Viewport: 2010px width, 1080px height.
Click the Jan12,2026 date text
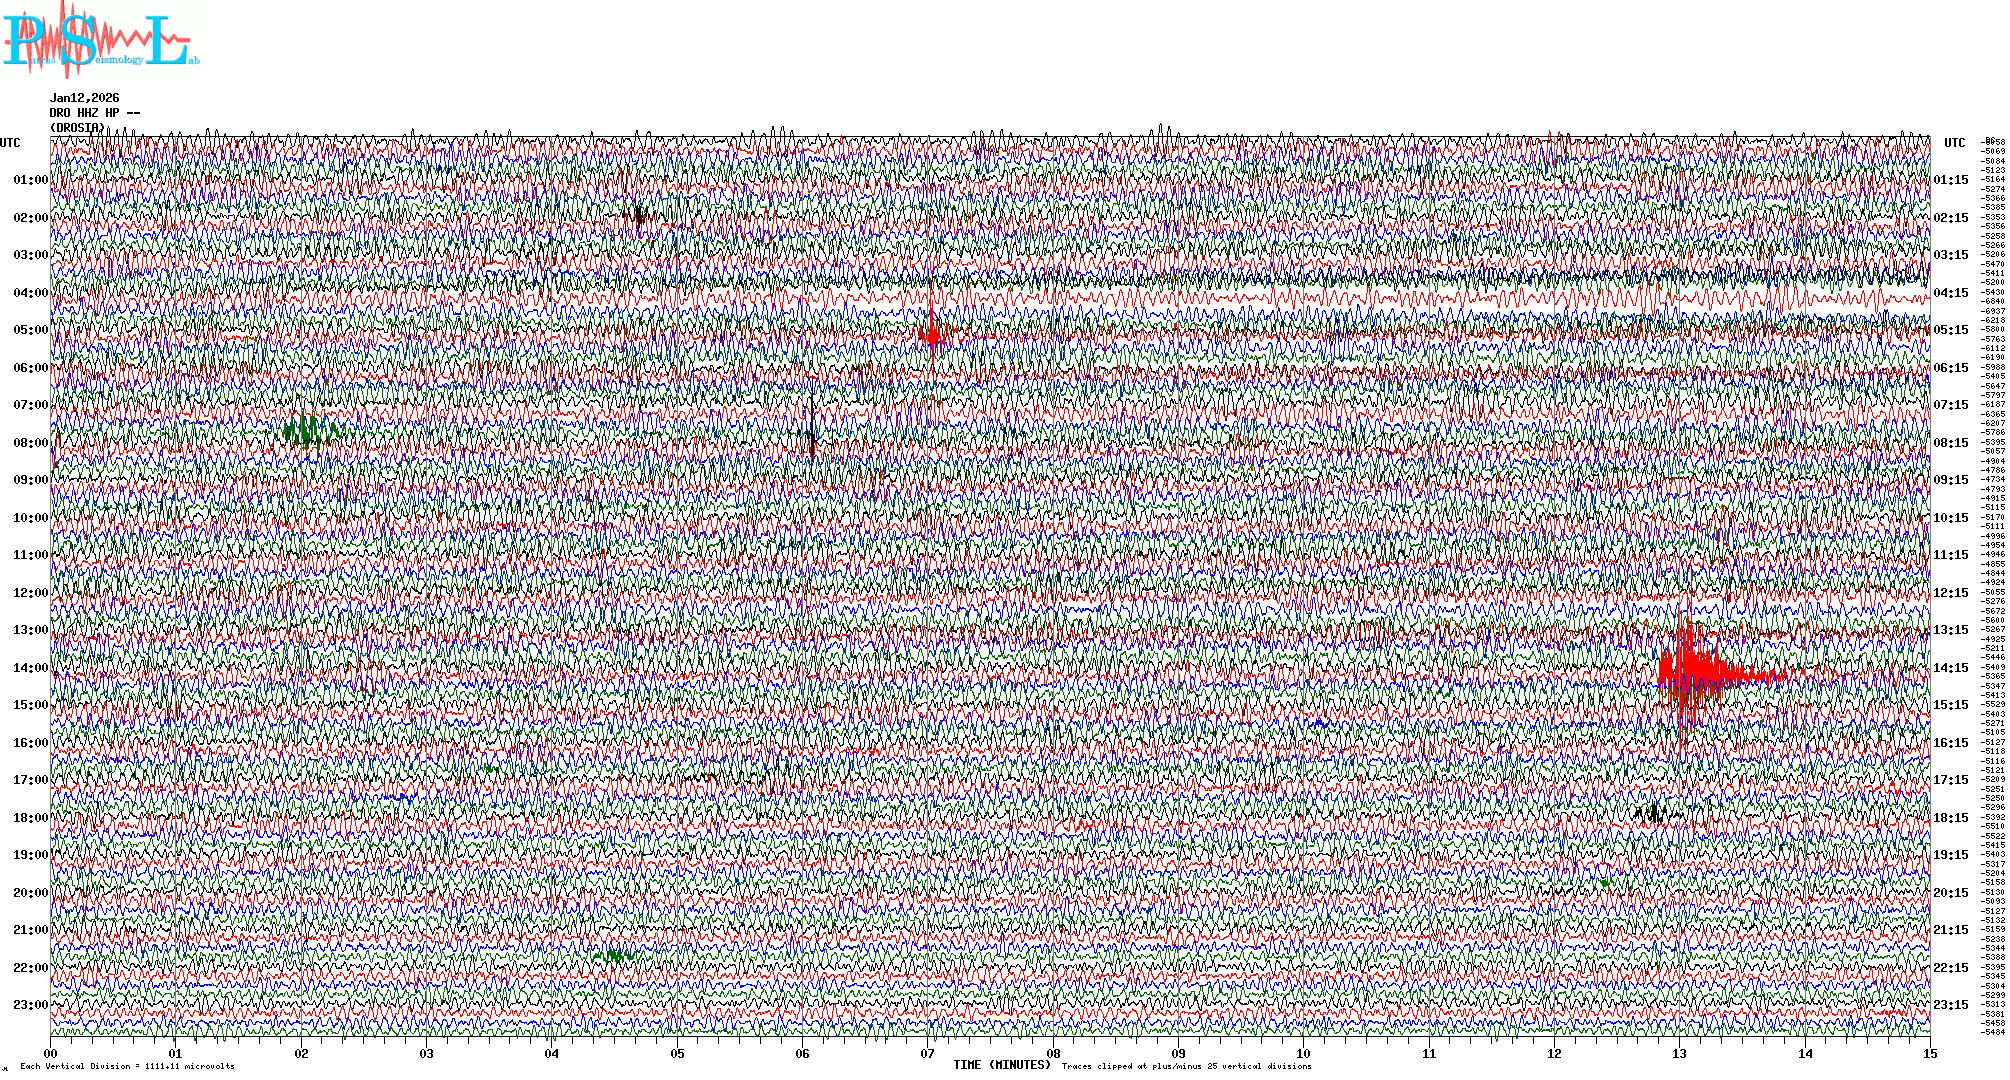[85, 98]
